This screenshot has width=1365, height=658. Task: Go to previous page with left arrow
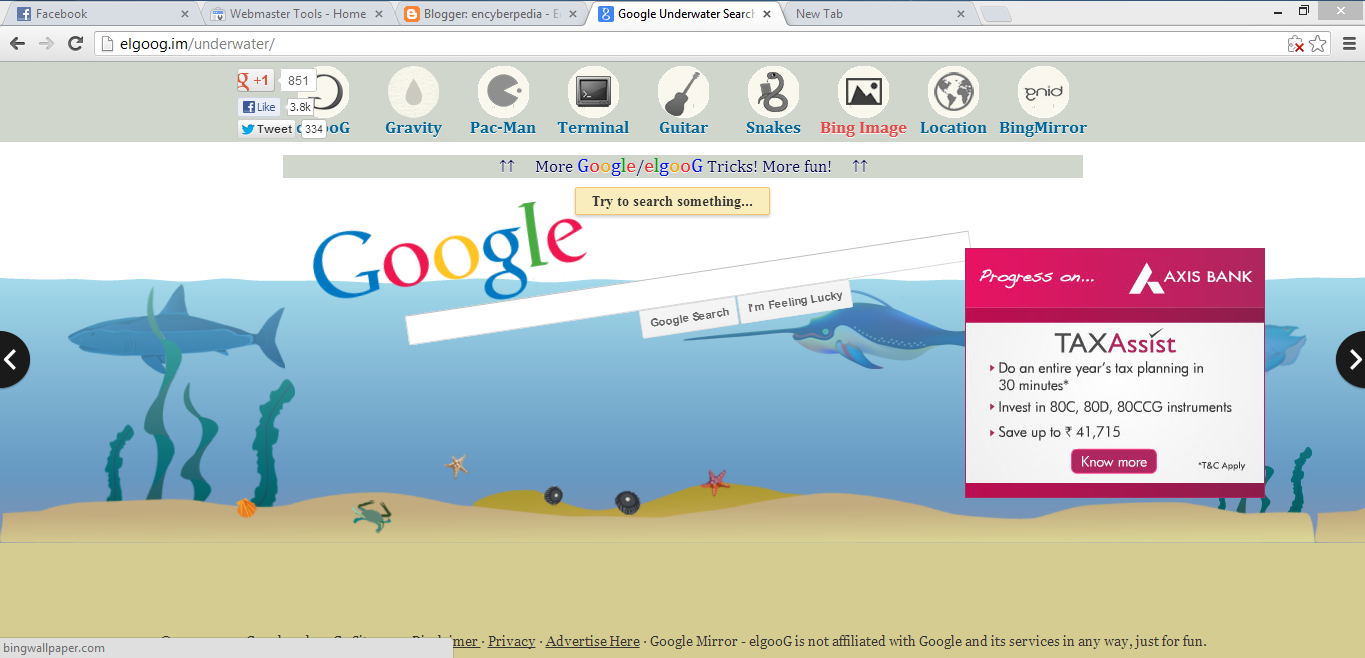tap(13, 359)
